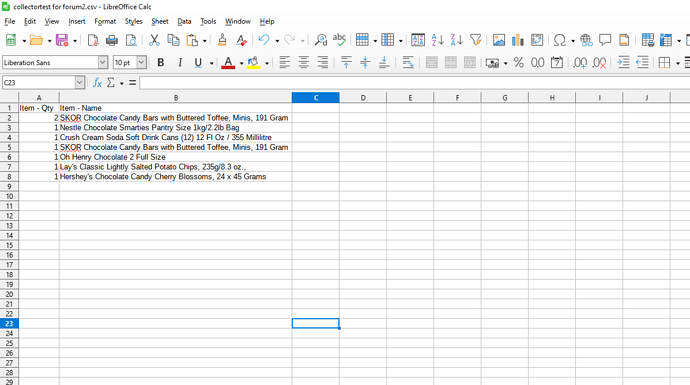Toggle Align Top vertical alignment

tap(346, 62)
